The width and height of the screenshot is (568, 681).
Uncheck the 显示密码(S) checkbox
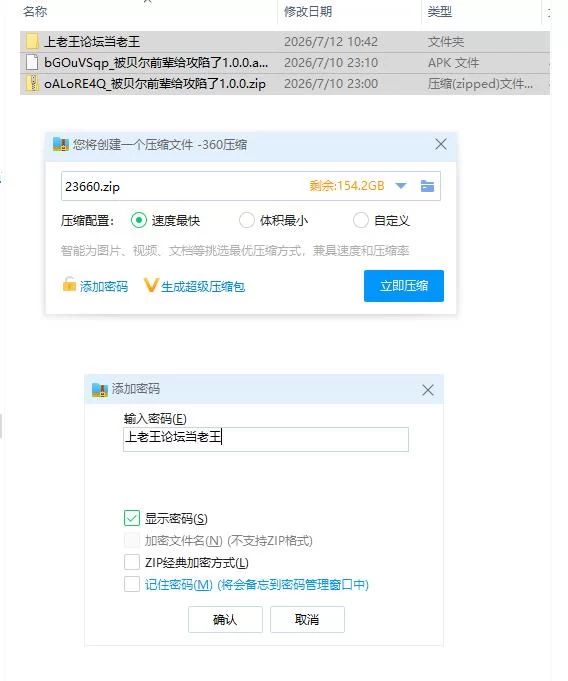[132, 518]
